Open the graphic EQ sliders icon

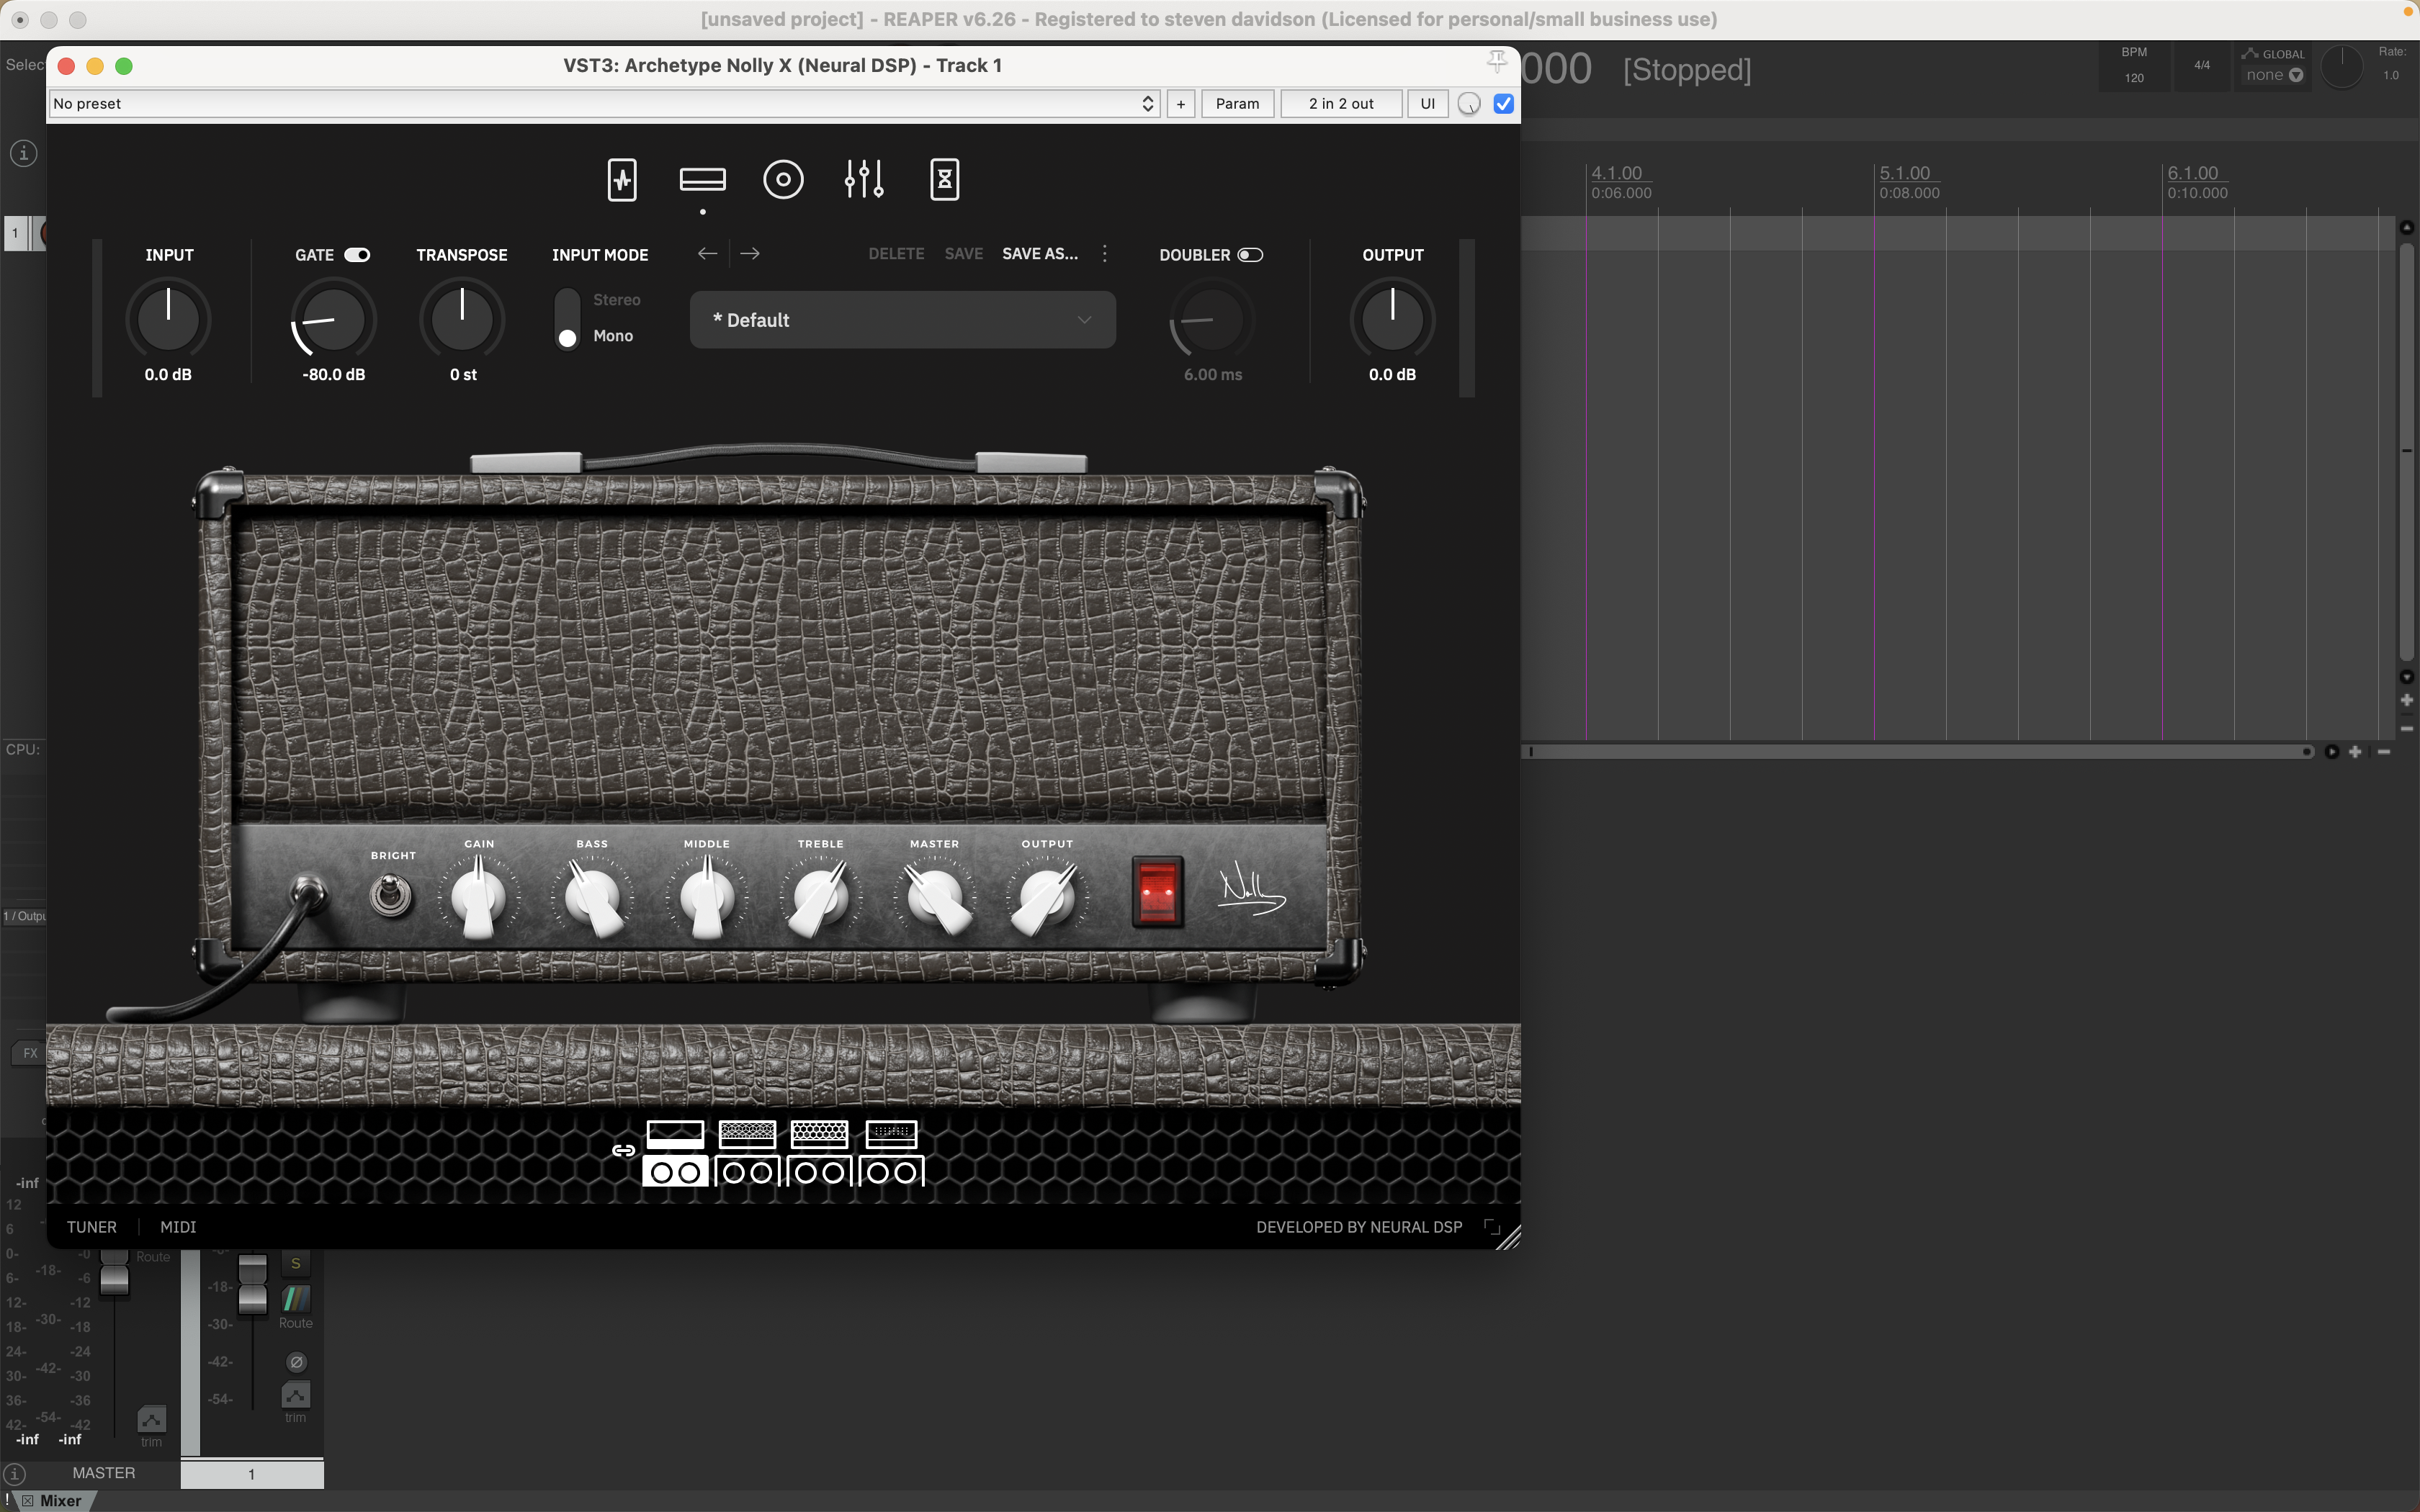click(864, 180)
